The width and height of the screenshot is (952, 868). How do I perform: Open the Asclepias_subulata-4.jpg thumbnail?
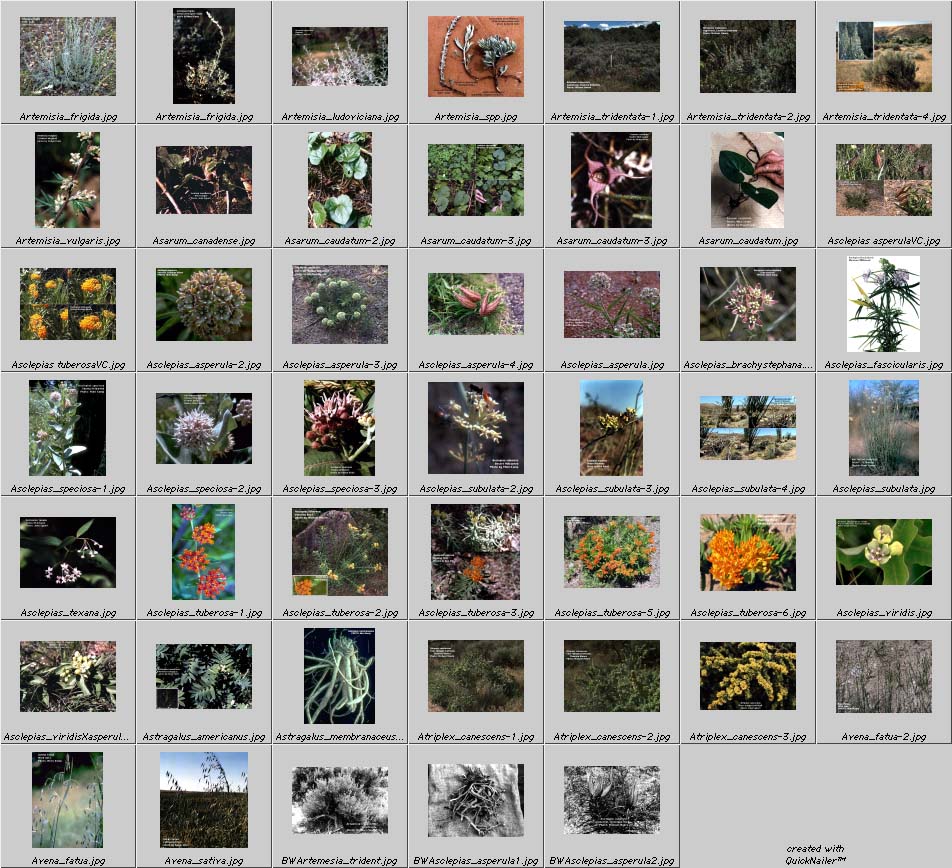[747, 428]
